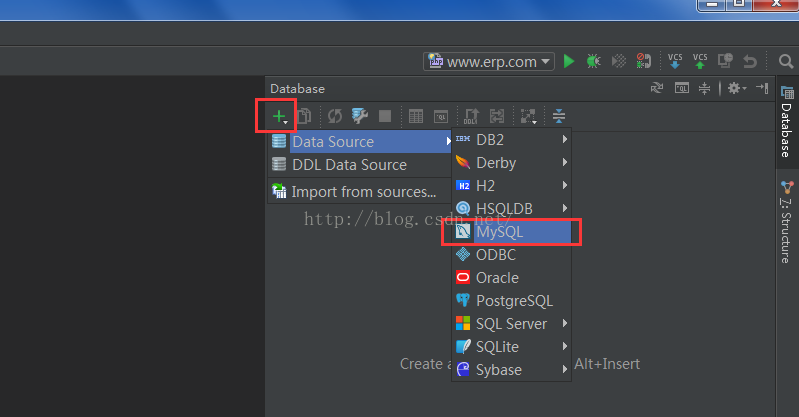Choose H2 from the data source list
799x417 pixels.
pyautogui.click(x=511, y=186)
